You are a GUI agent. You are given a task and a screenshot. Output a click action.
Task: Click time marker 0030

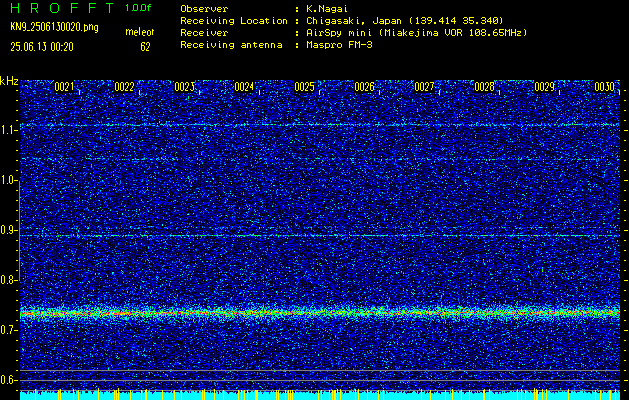(604, 87)
